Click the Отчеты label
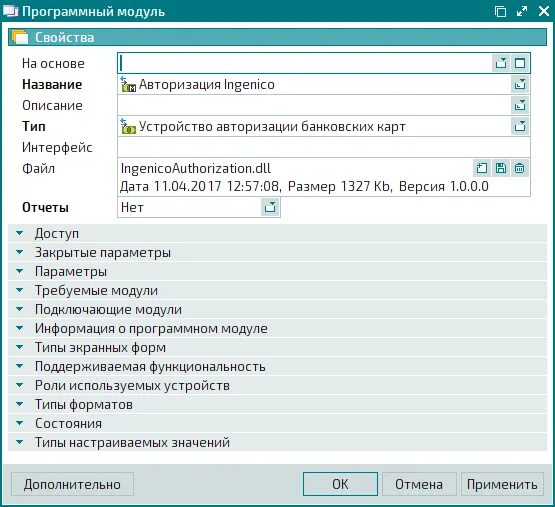Image resolution: width=555 pixels, height=507 pixels. (x=45, y=207)
